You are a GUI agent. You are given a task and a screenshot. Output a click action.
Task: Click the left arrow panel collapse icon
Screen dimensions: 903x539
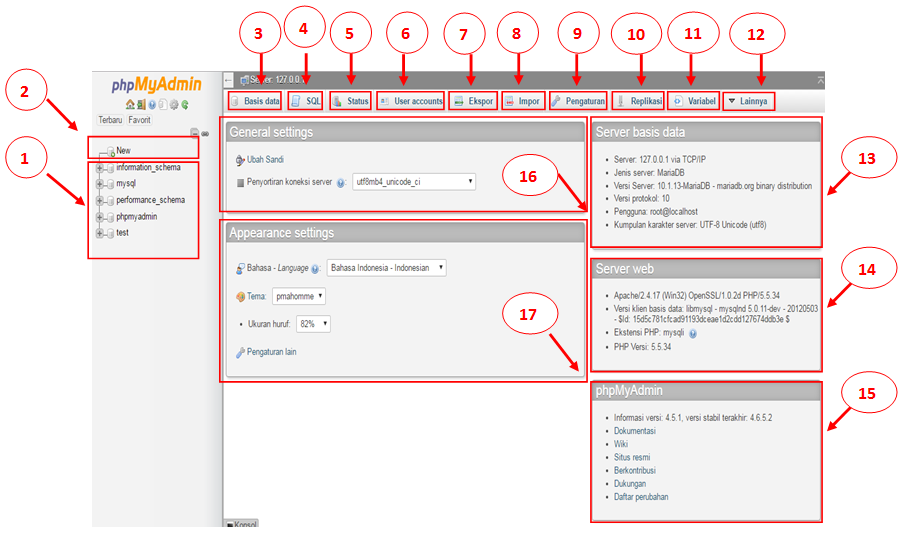pyautogui.click(x=229, y=79)
